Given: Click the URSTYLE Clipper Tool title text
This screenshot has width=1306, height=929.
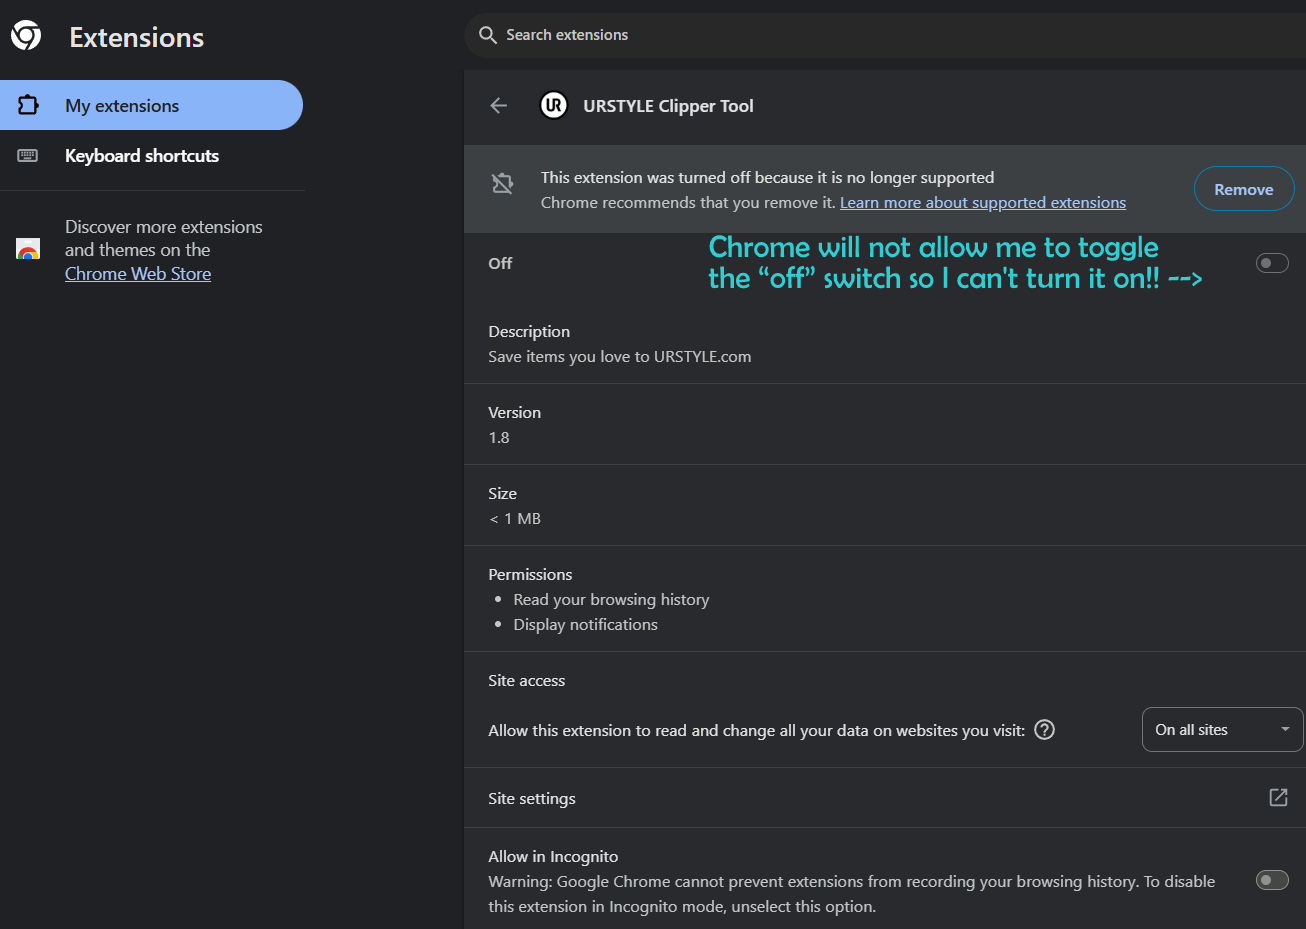Looking at the screenshot, I should tap(668, 106).
